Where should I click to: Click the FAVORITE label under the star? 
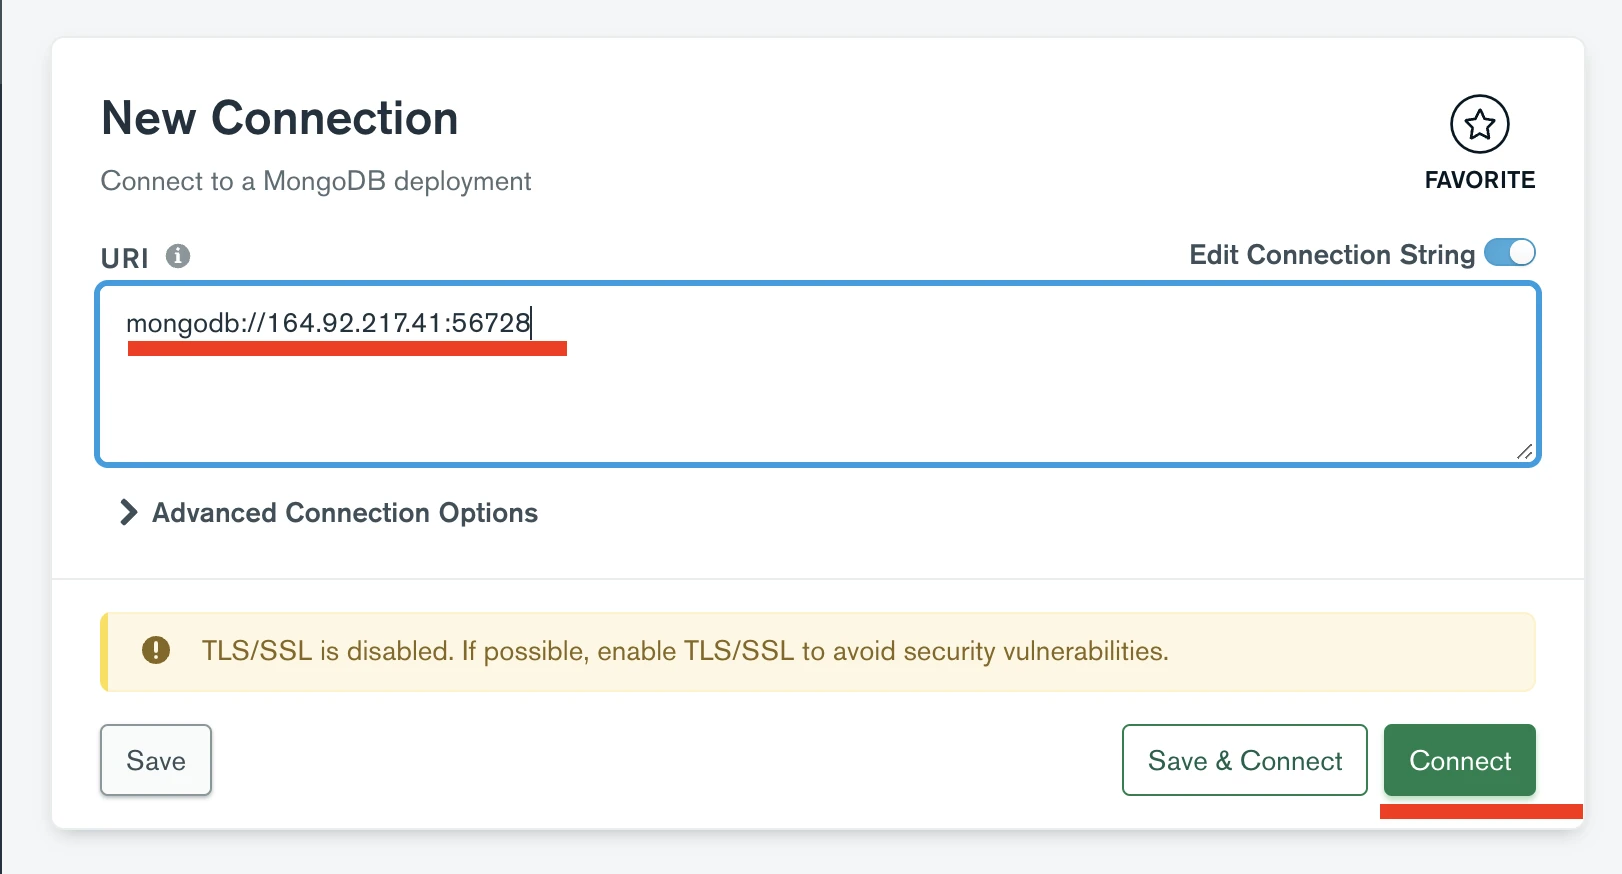click(x=1479, y=180)
